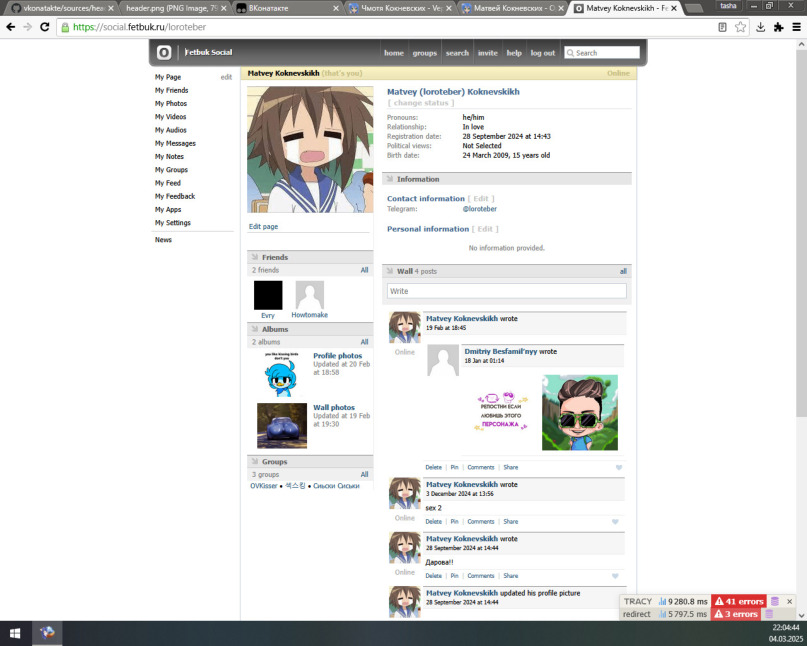Share the Dmitriy Besfamil'nyy repost
Viewport: 807px width, 646px height.
[x=511, y=467]
